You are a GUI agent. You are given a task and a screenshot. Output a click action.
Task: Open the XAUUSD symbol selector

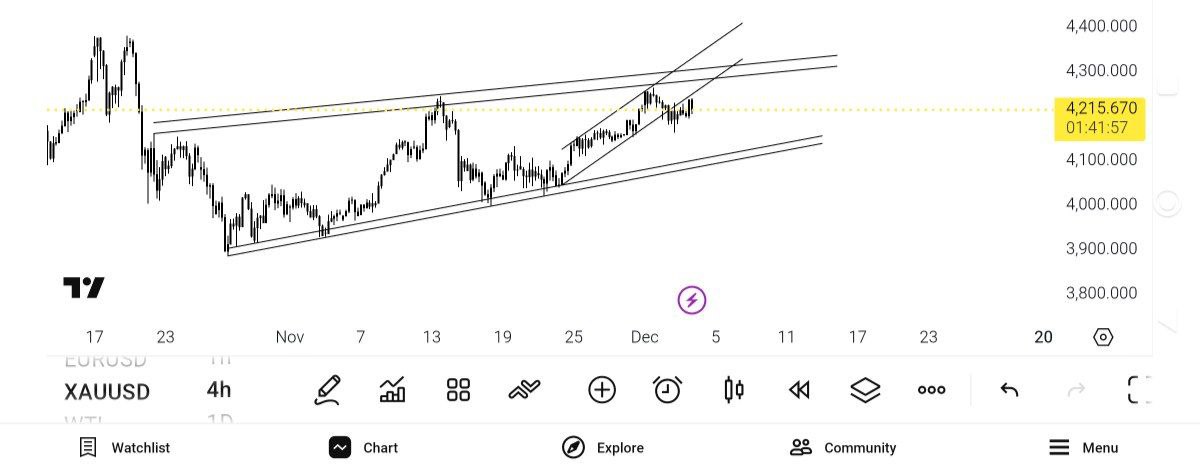pos(107,391)
